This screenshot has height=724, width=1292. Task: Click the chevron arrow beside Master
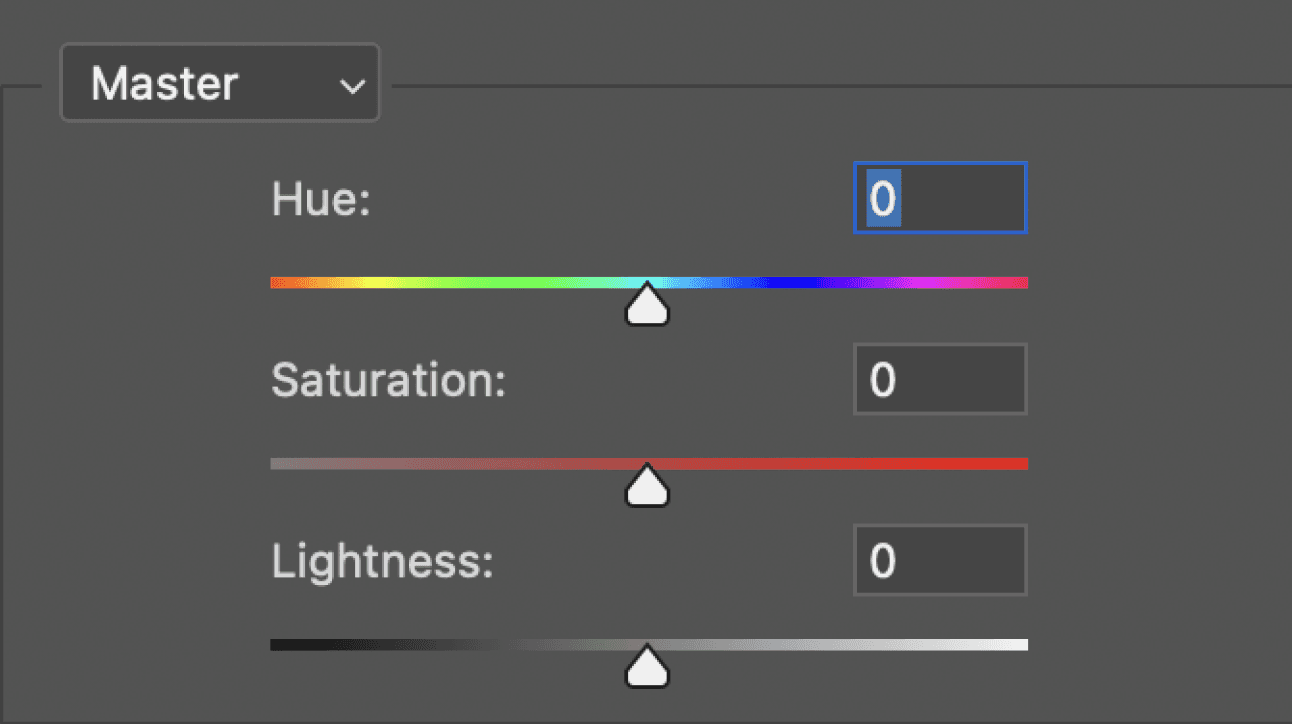(352, 87)
